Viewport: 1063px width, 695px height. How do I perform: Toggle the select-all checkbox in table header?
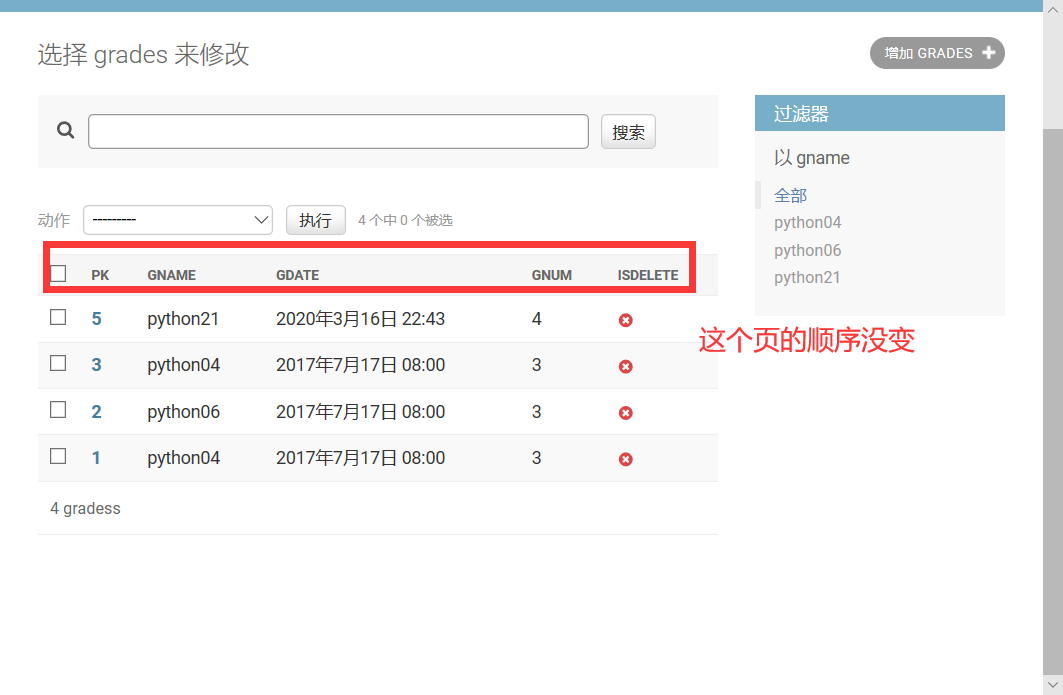tap(58, 274)
